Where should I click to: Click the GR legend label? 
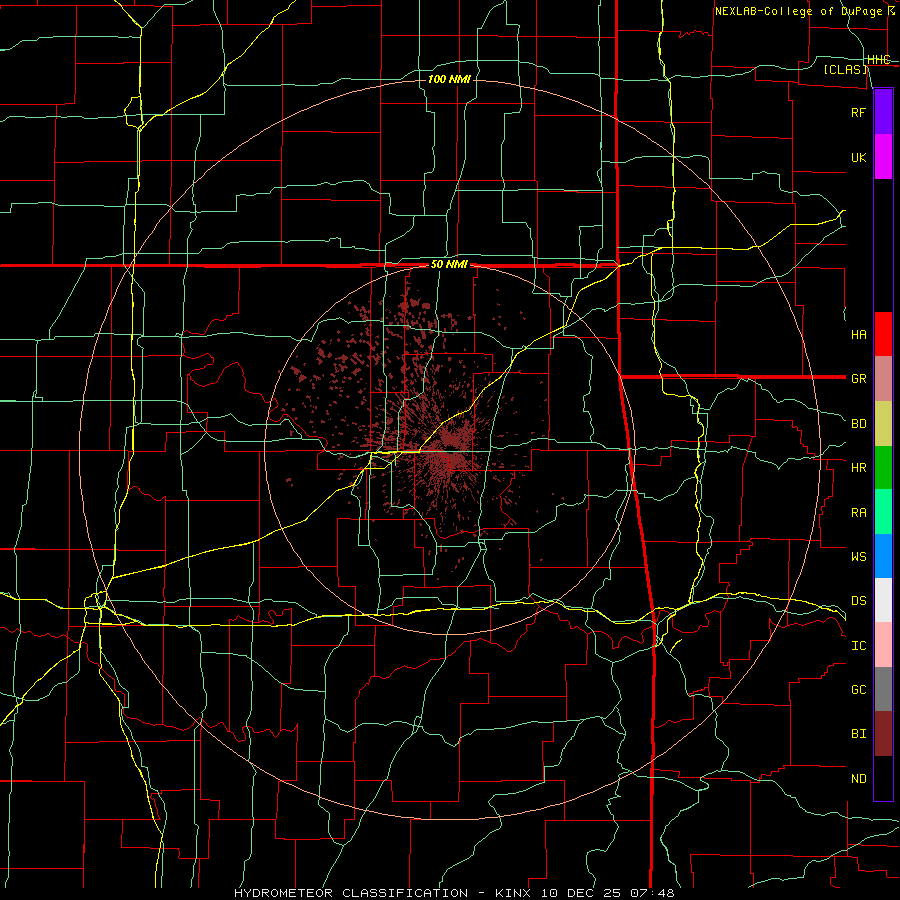tap(858, 379)
